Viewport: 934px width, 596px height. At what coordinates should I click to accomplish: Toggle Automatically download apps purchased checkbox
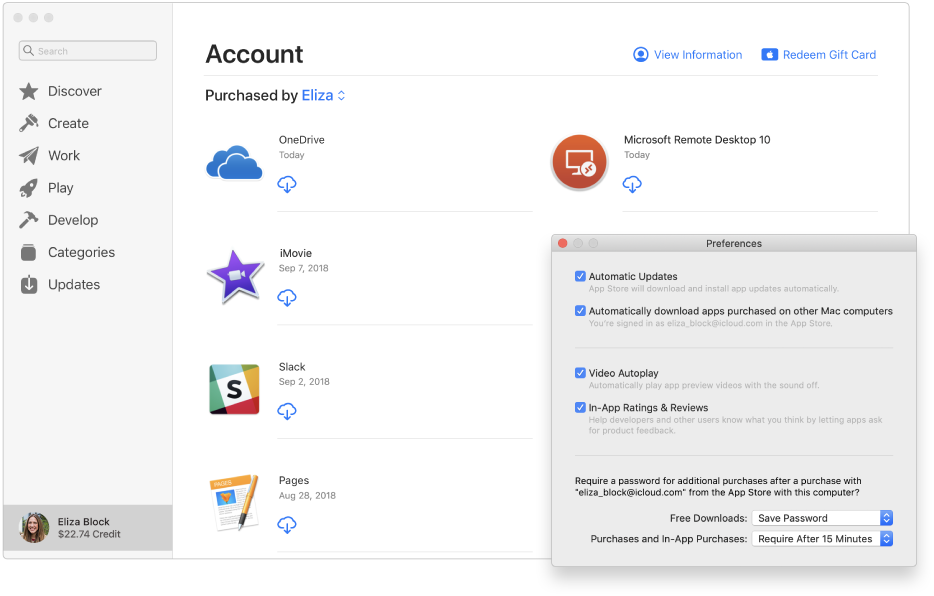(580, 311)
